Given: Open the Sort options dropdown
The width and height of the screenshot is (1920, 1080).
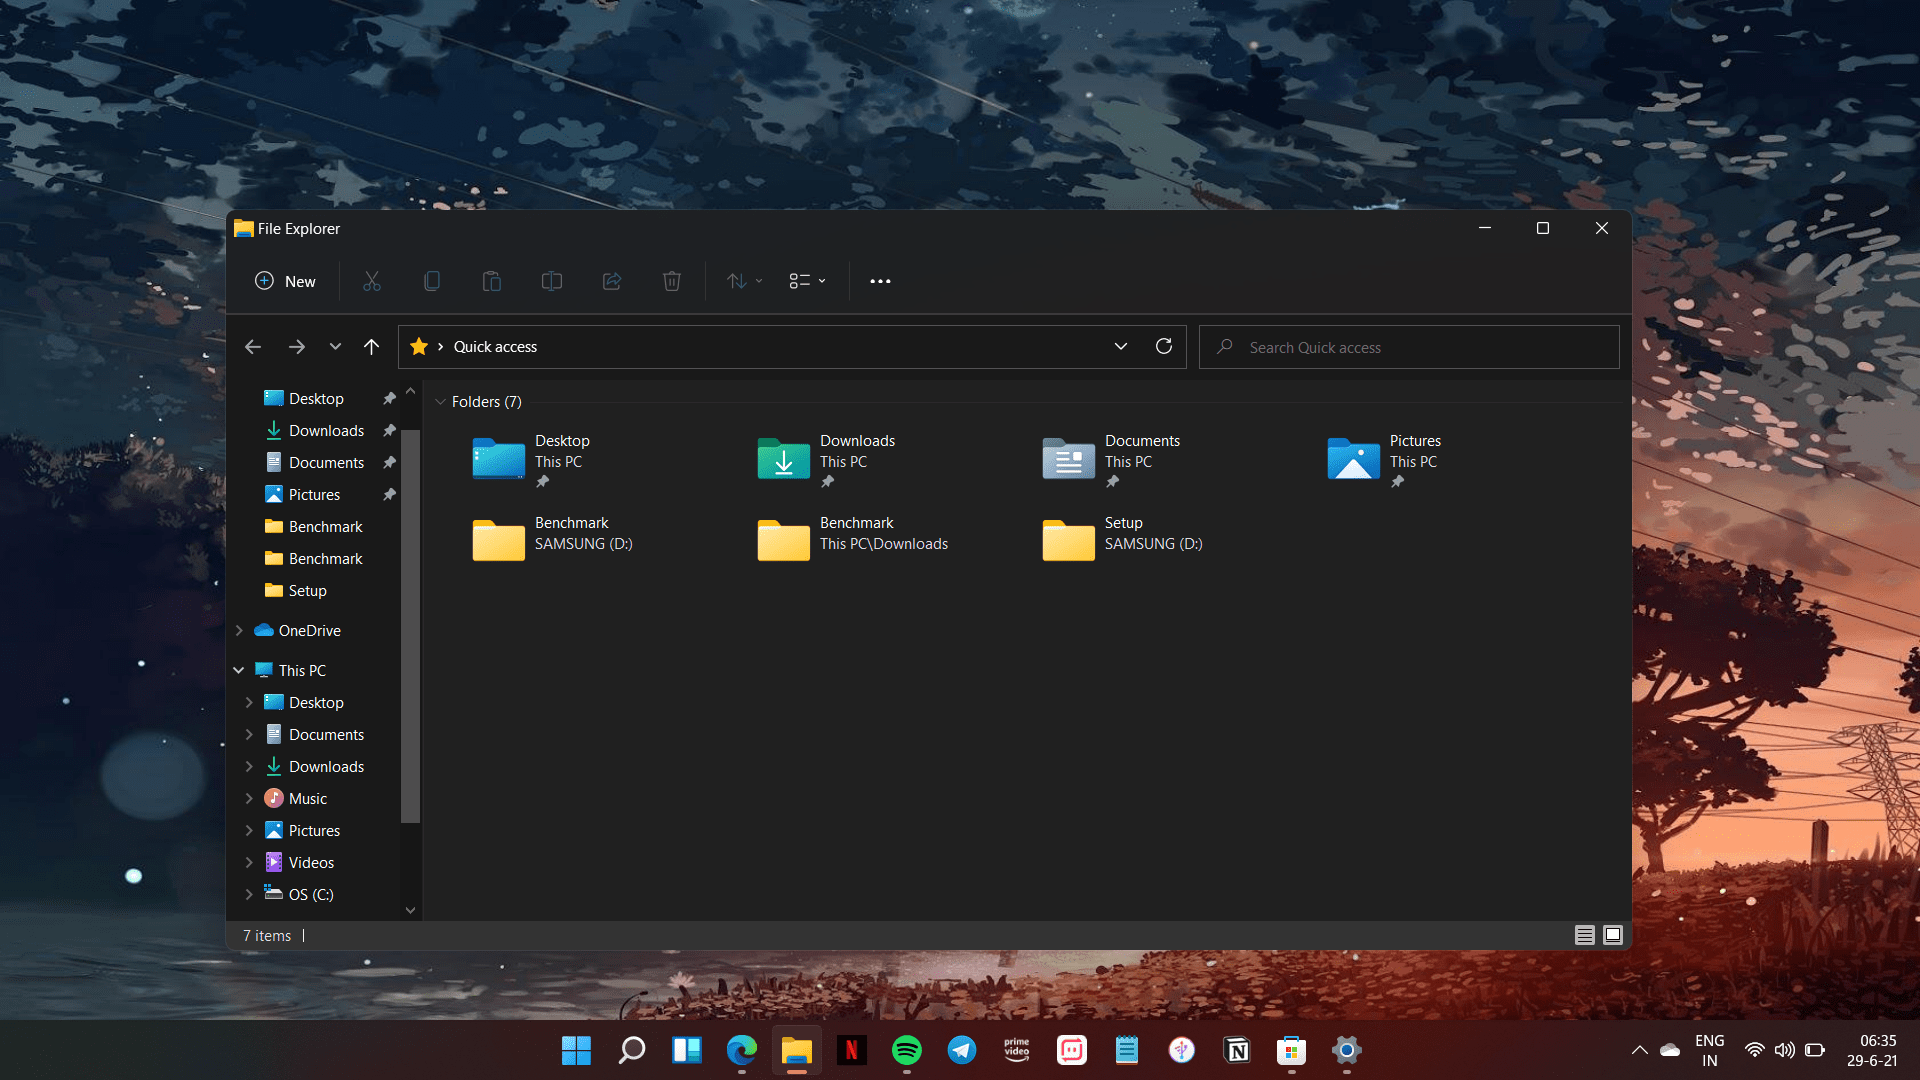Looking at the screenshot, I should [744, 281].
